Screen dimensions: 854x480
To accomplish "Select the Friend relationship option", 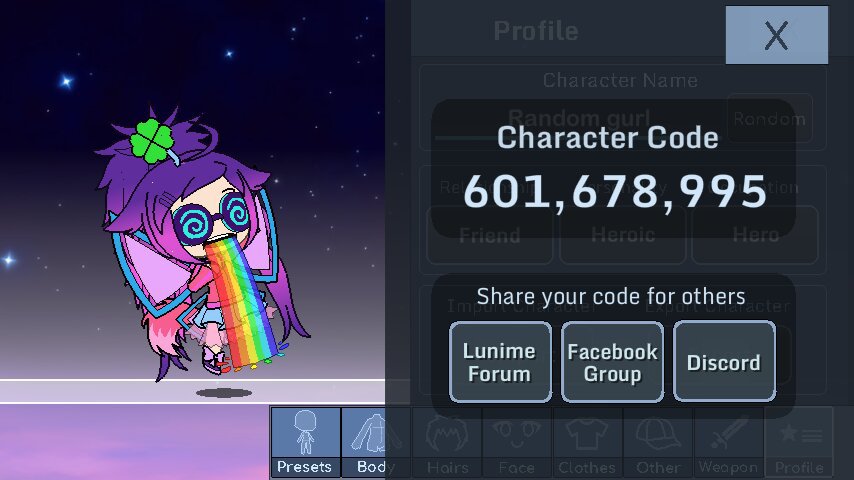I will click(x=490, y=235).
